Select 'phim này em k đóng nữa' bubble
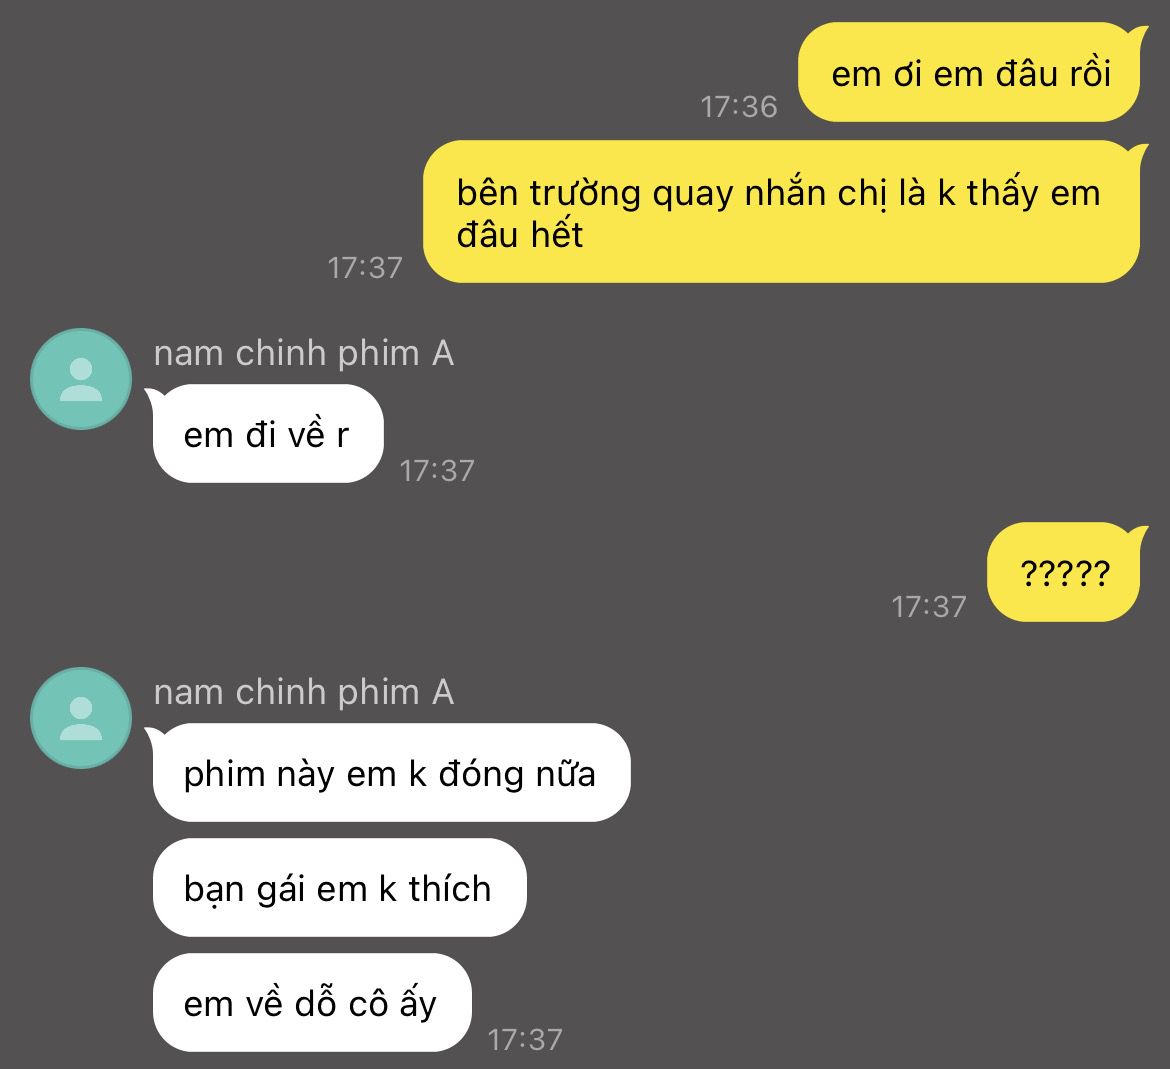The width and height of the screenshot is (1170, 1069). point(390,773)
